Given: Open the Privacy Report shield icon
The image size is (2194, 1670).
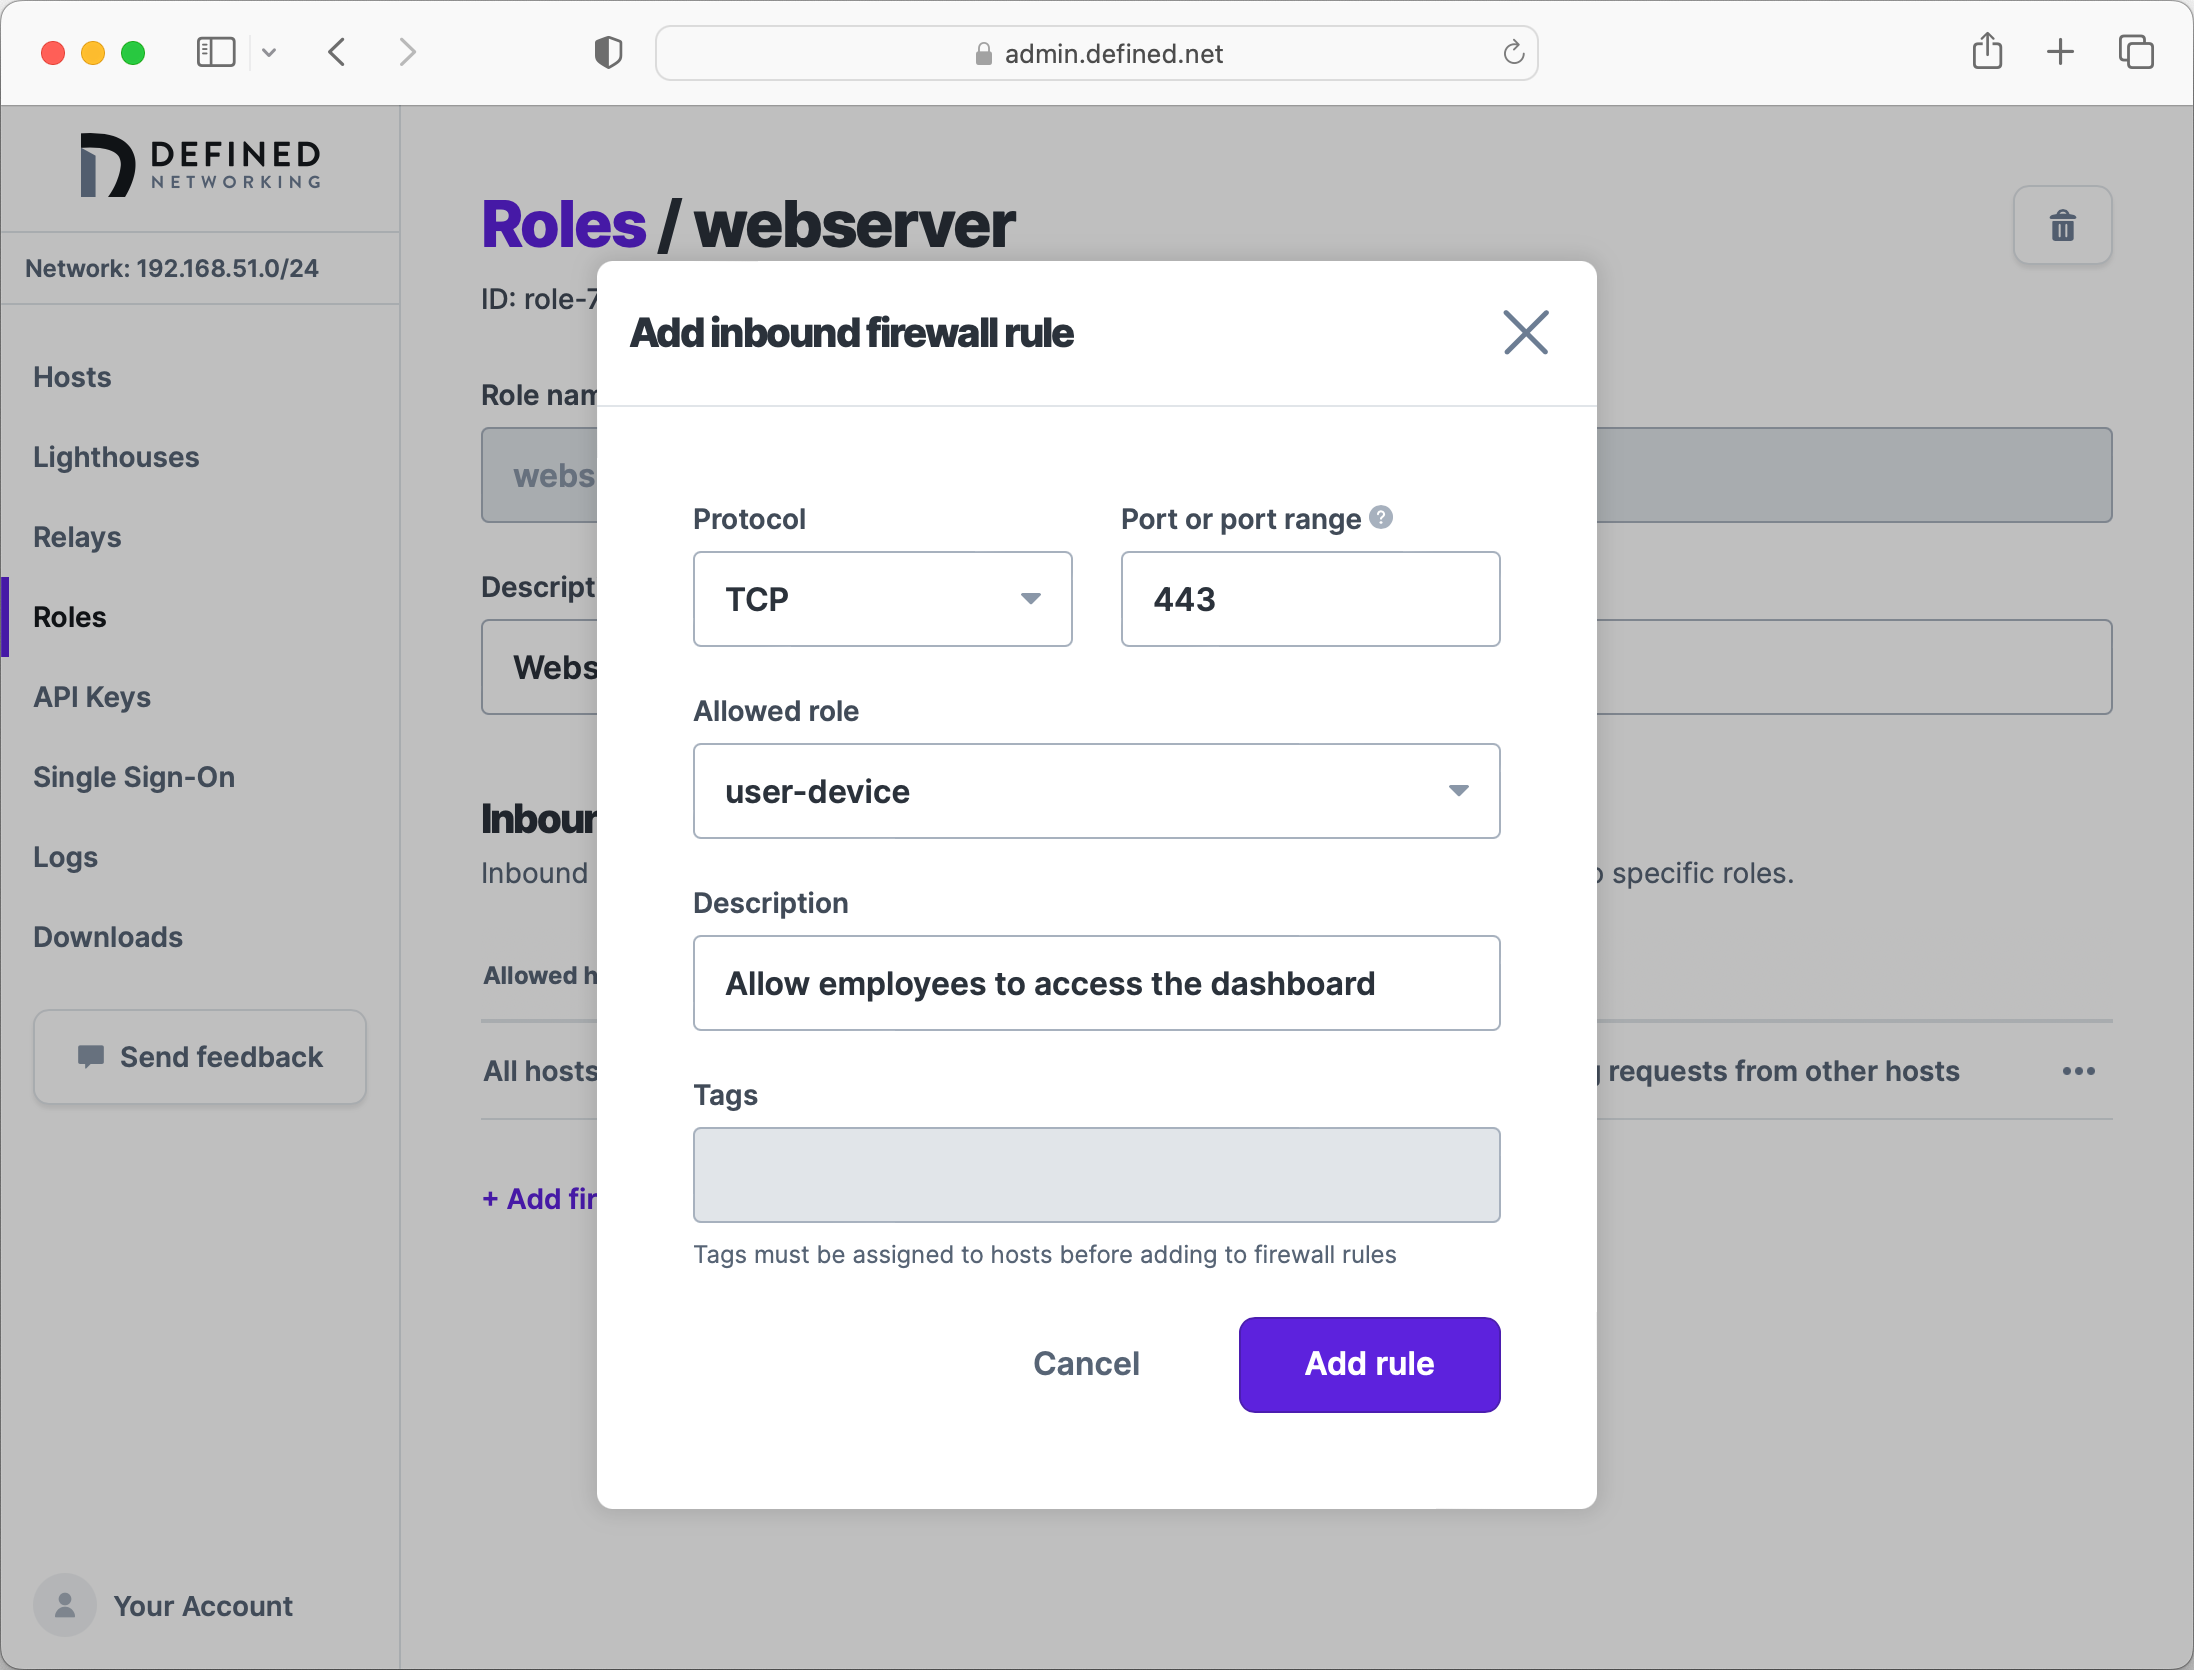Looking at the screenshot, I should click(607, 52).
